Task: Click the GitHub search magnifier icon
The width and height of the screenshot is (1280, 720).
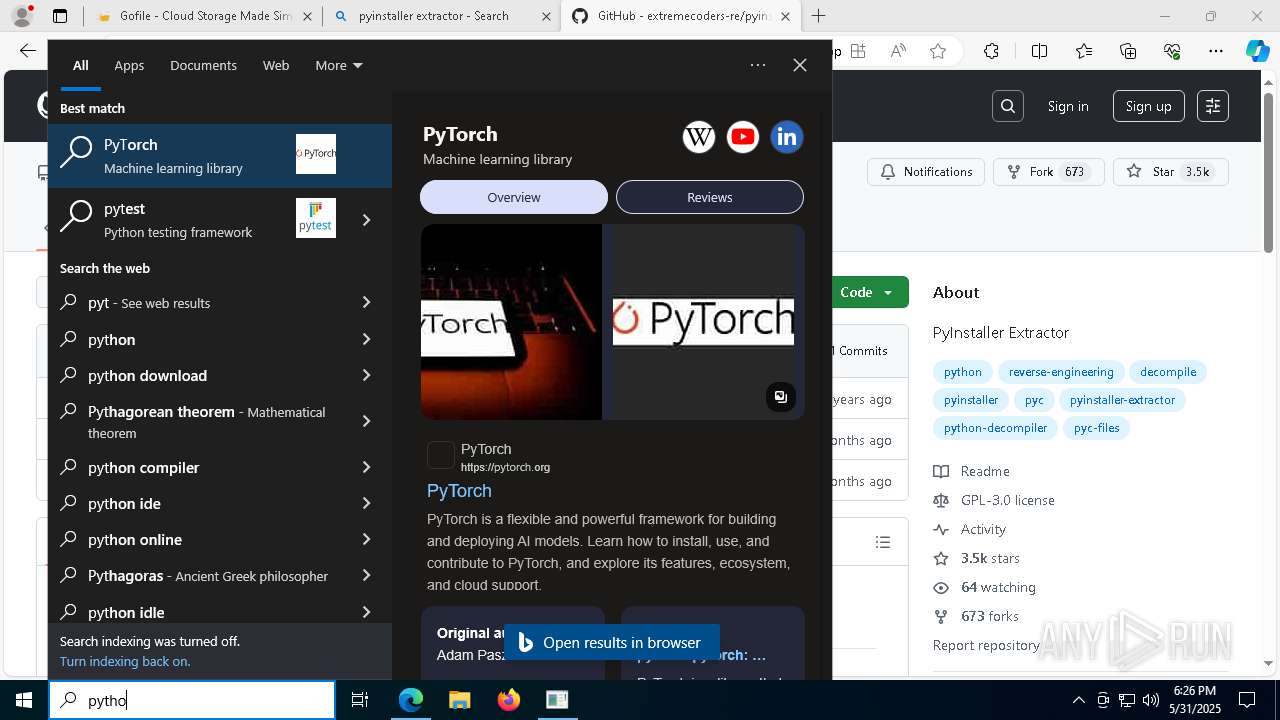Action: [1008, 106]
